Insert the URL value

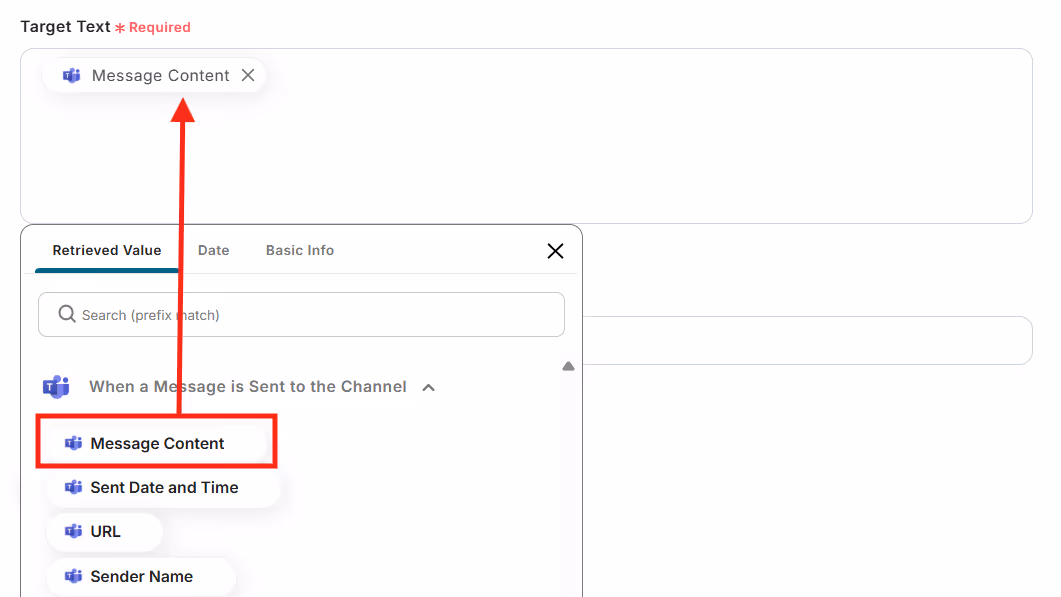coord(104,531)
